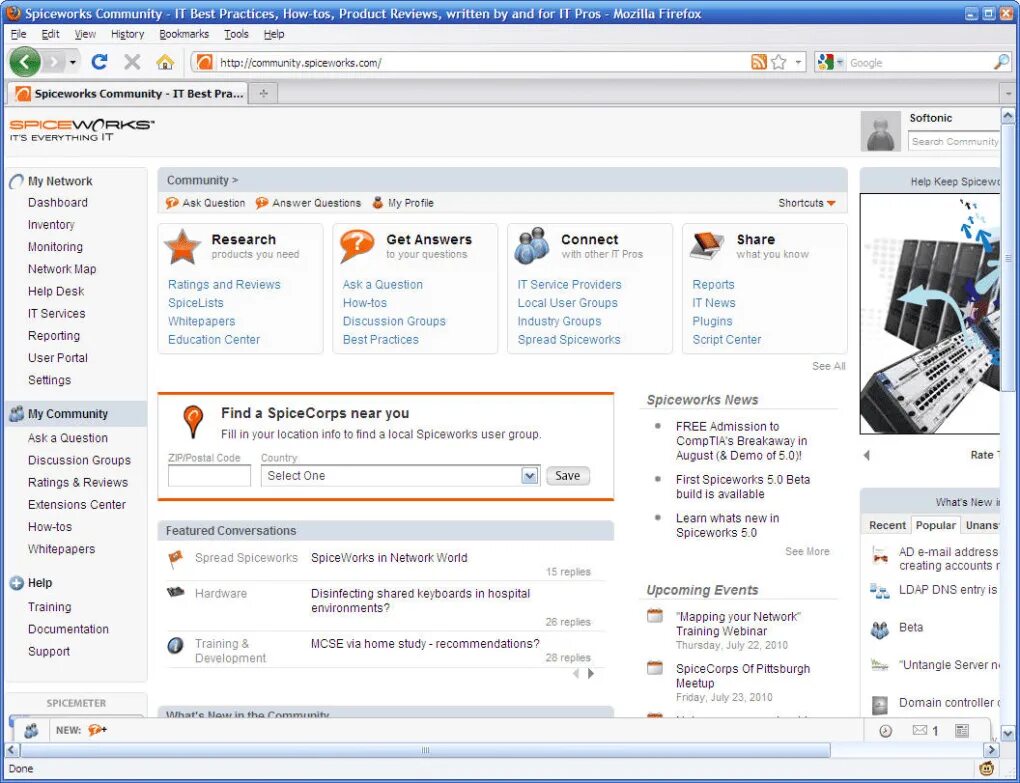This screenshot has width=1020, height=783.
Task: Click the Research star icon
Action: click(182, 247)
